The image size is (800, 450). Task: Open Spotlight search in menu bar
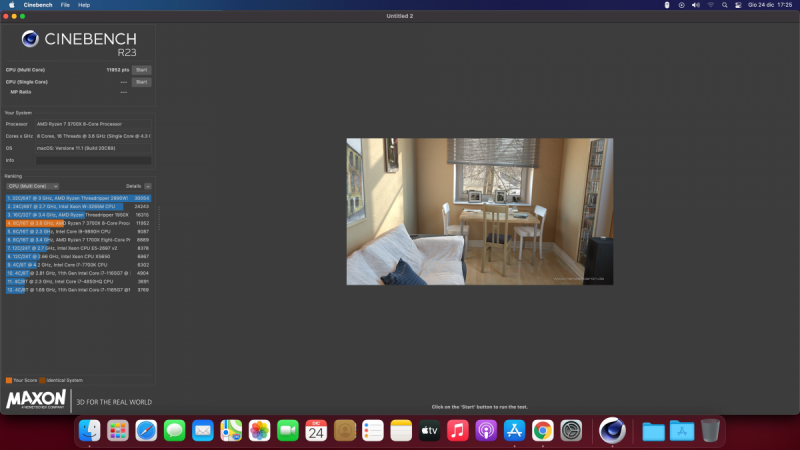724,5
